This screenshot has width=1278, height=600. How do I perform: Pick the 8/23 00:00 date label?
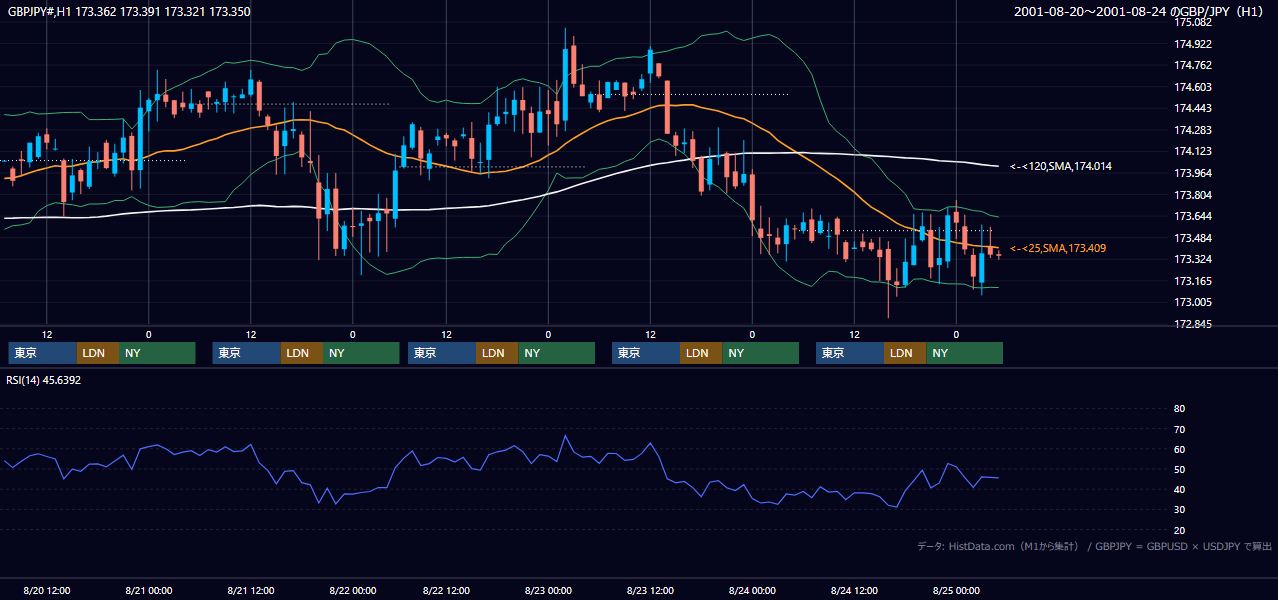point(548,591)
